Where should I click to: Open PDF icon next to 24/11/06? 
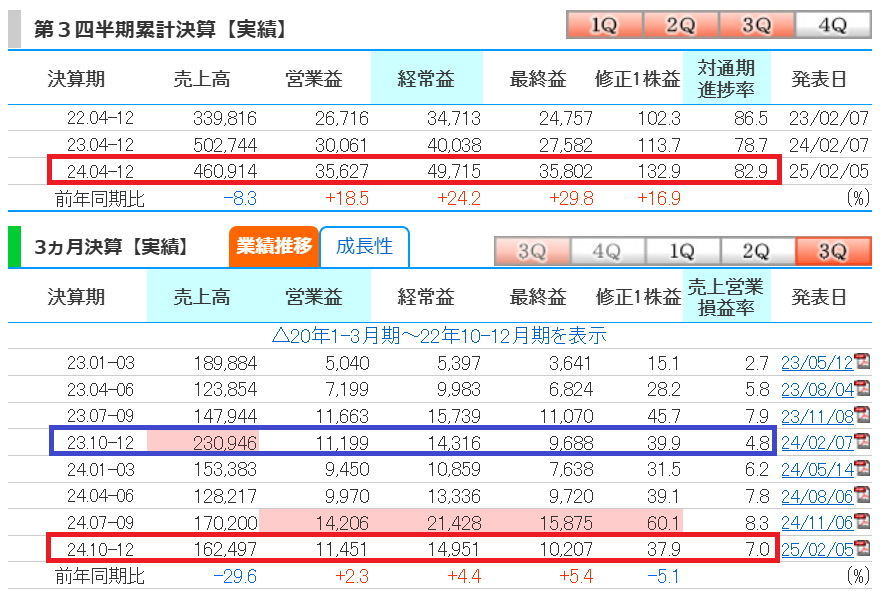861,521
